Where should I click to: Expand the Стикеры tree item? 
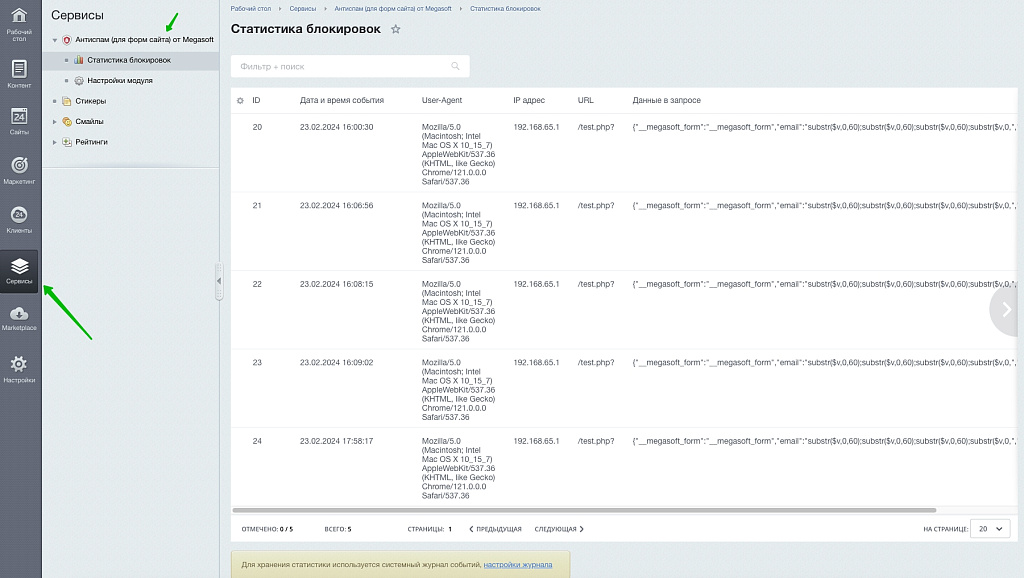tap(56, 101)
